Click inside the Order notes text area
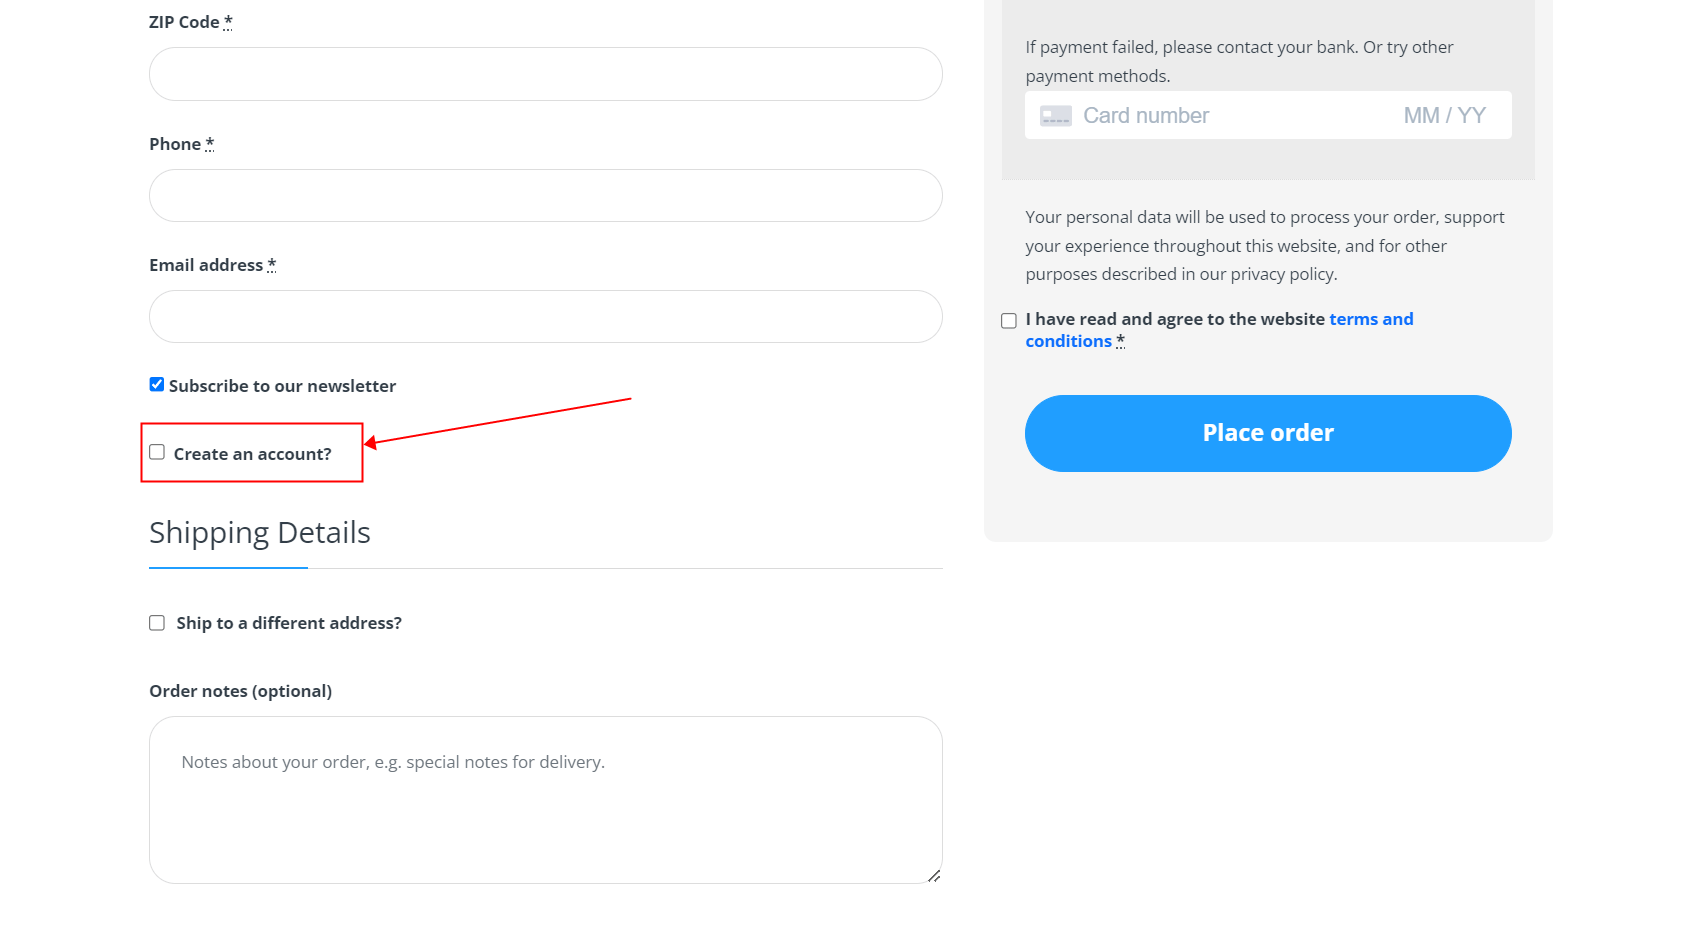This screenshot has height=930, width=1707. click(x=545, y=800)
